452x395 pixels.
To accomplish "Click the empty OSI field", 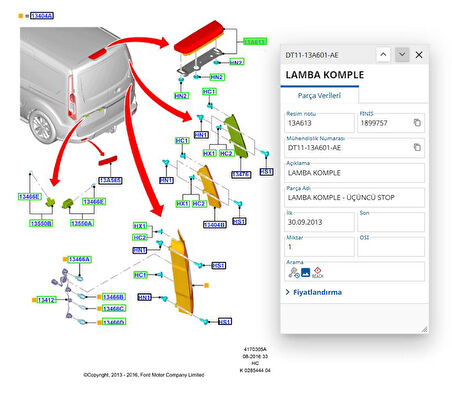I will [x=391, y=247].
